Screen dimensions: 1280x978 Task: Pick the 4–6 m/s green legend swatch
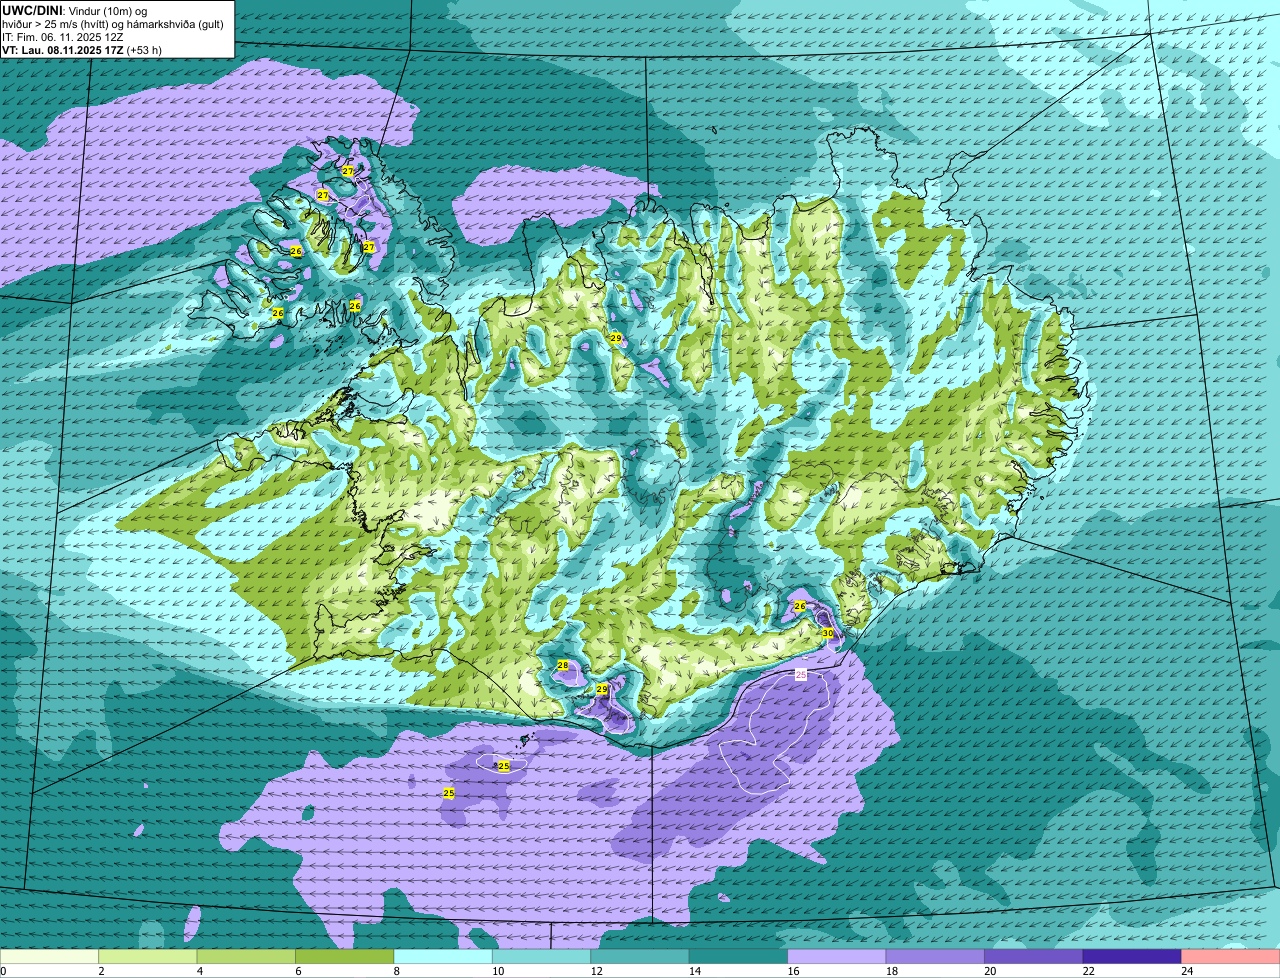(x=247, y=957)
